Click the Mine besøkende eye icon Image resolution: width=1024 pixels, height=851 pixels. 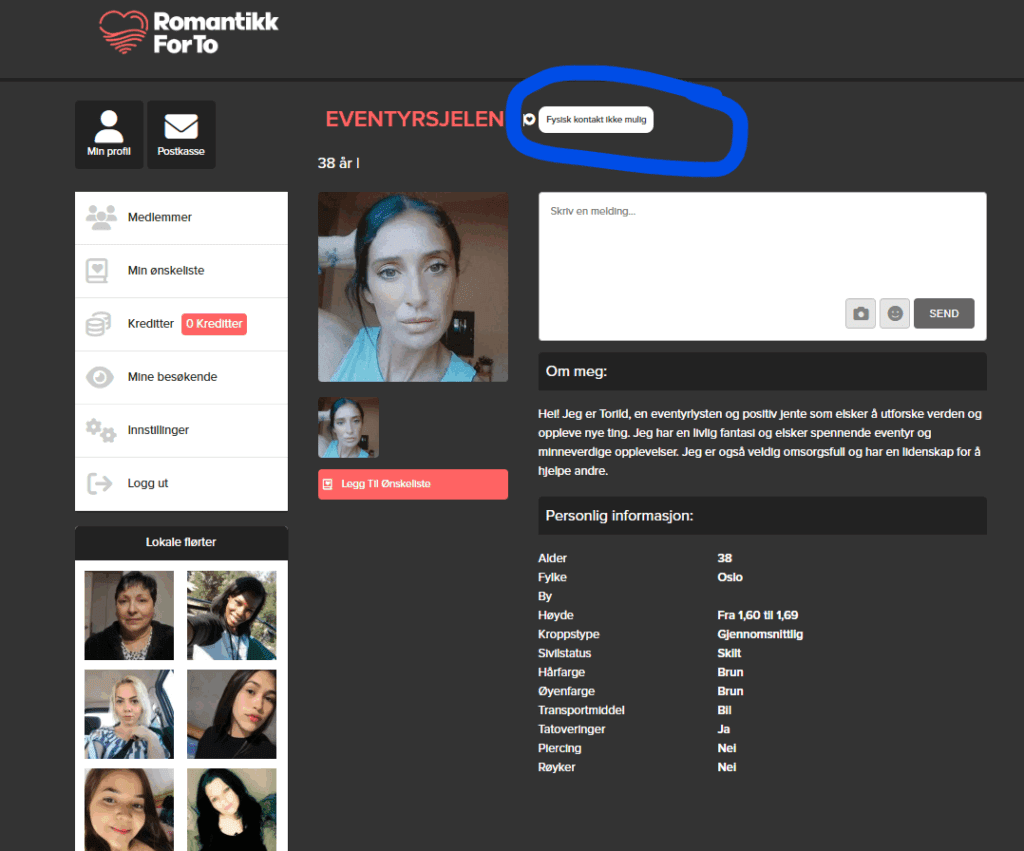[100, 377]
